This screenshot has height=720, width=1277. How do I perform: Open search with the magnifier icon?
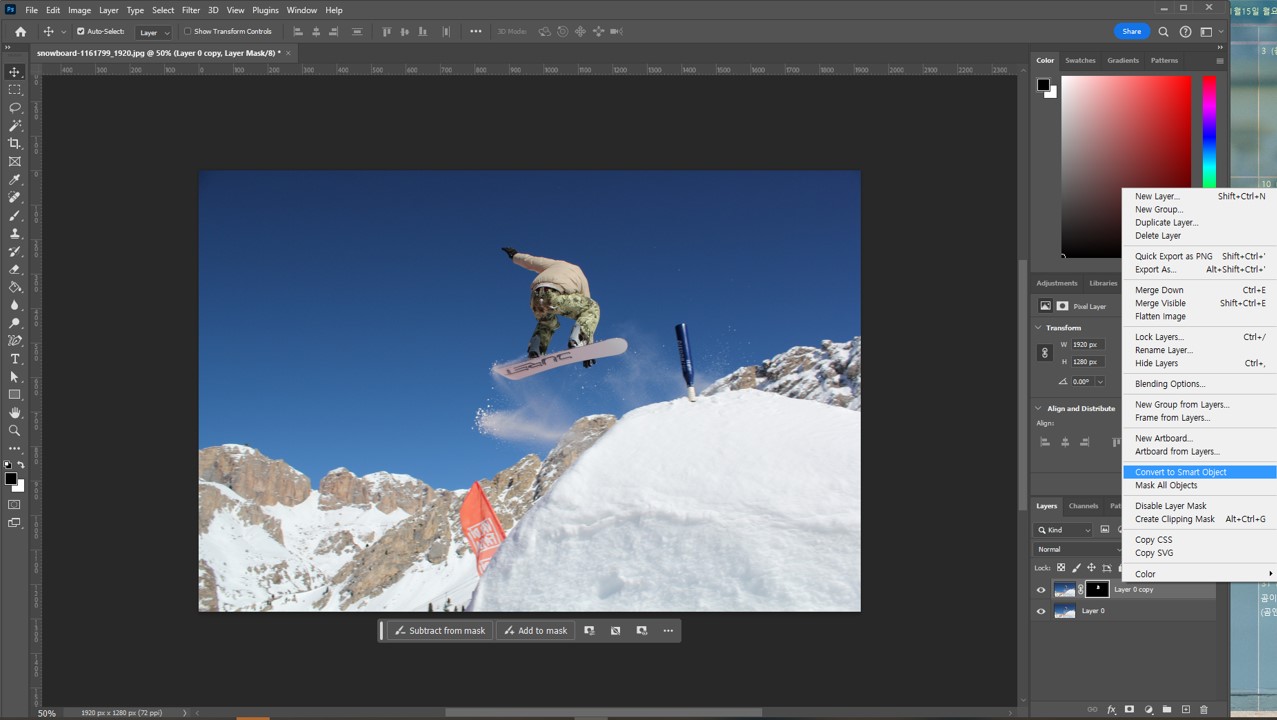(x=1163, y=32)
